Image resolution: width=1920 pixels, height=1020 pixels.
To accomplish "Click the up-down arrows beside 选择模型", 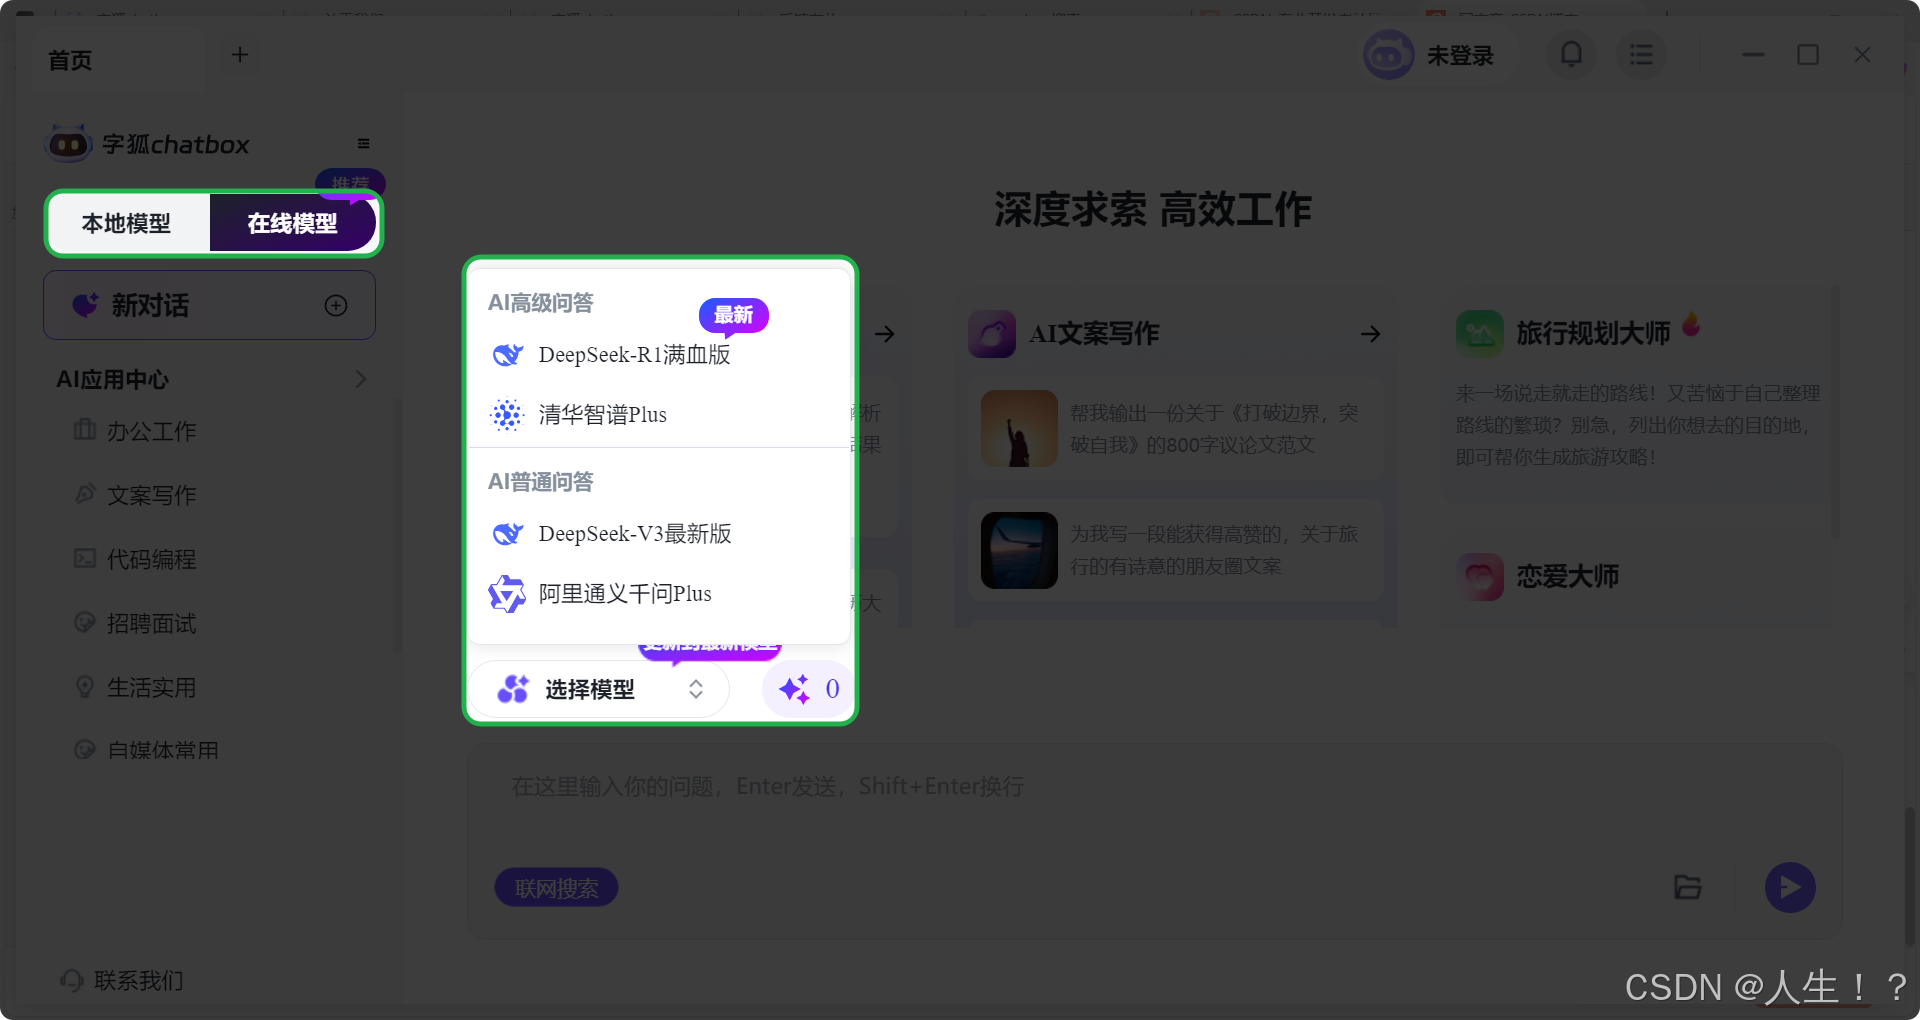I will click(x=696, y=689).
